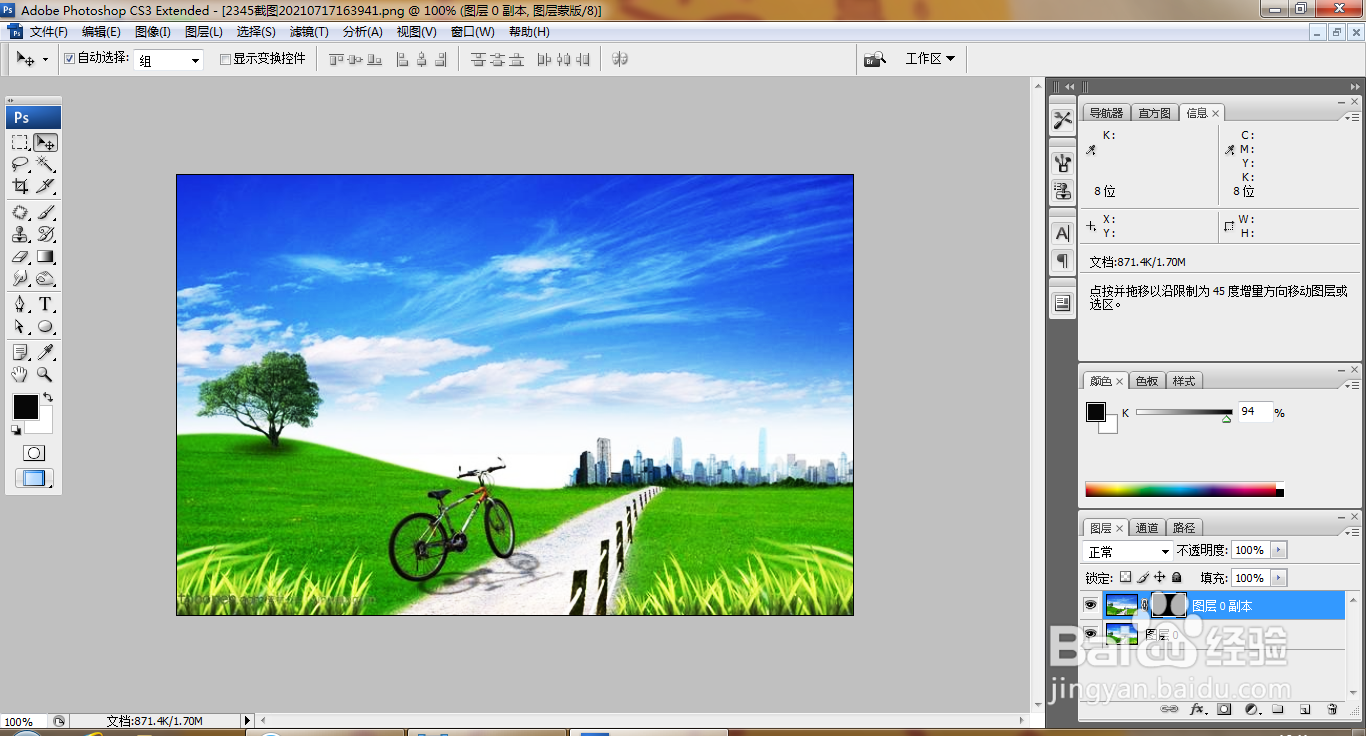Open Color panel options menu
1366x736 pixels.
click(x=1352, y=385)
